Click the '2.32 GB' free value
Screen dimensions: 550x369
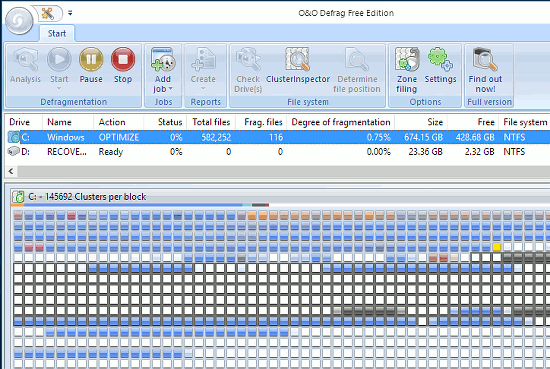click(x=479, y=152)
